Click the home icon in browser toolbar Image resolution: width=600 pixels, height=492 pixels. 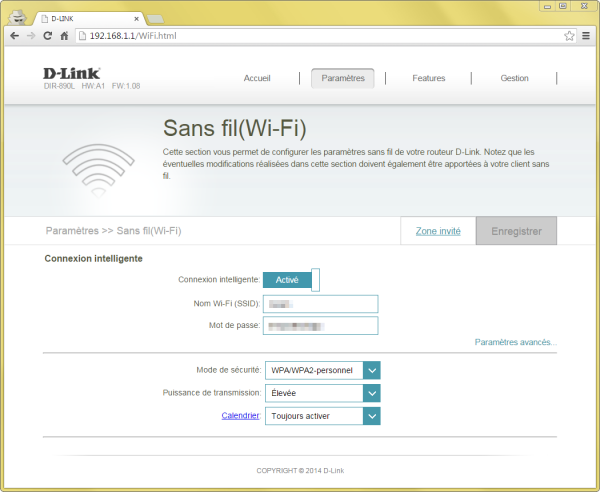coord(64,35)
